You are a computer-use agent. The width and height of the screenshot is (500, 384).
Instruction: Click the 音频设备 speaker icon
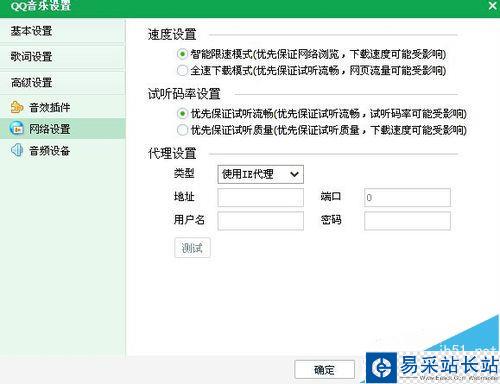click(x=17, y=150)
